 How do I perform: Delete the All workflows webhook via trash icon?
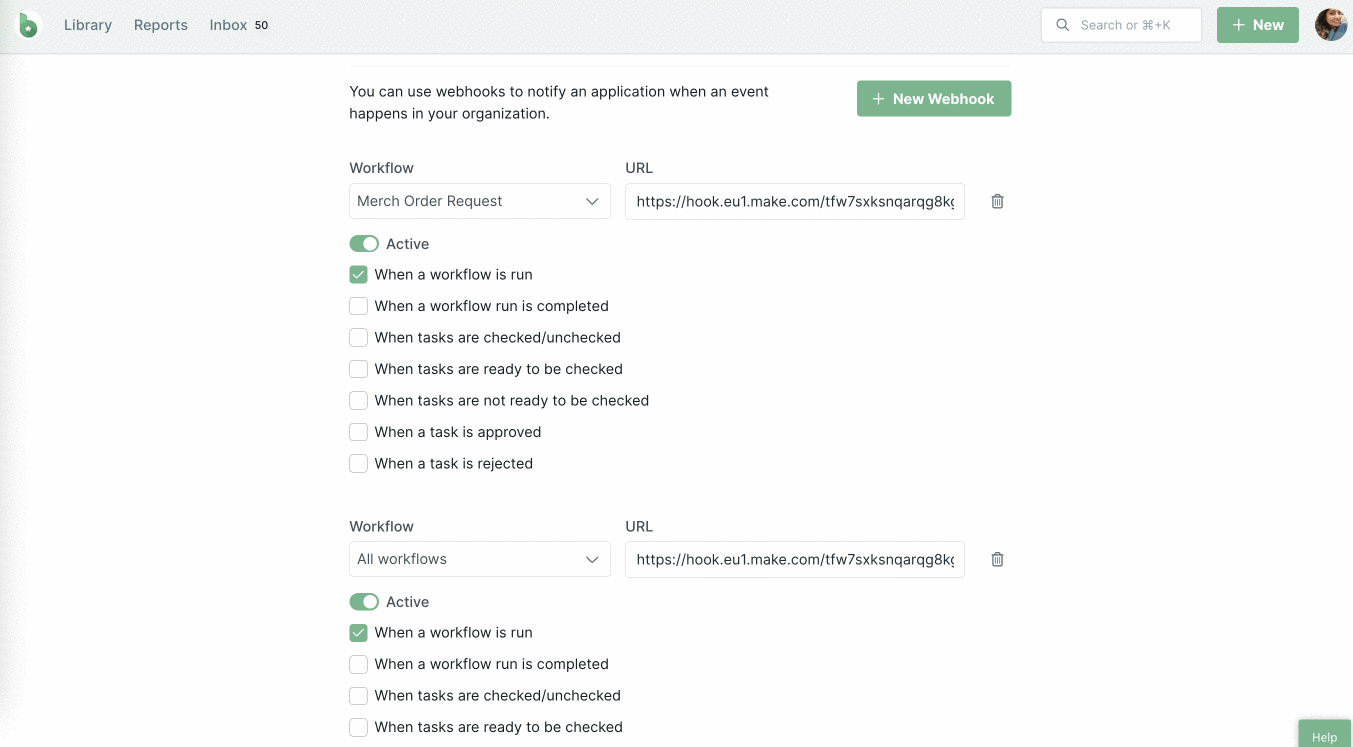pyautogui.click(x=996, y=559)
